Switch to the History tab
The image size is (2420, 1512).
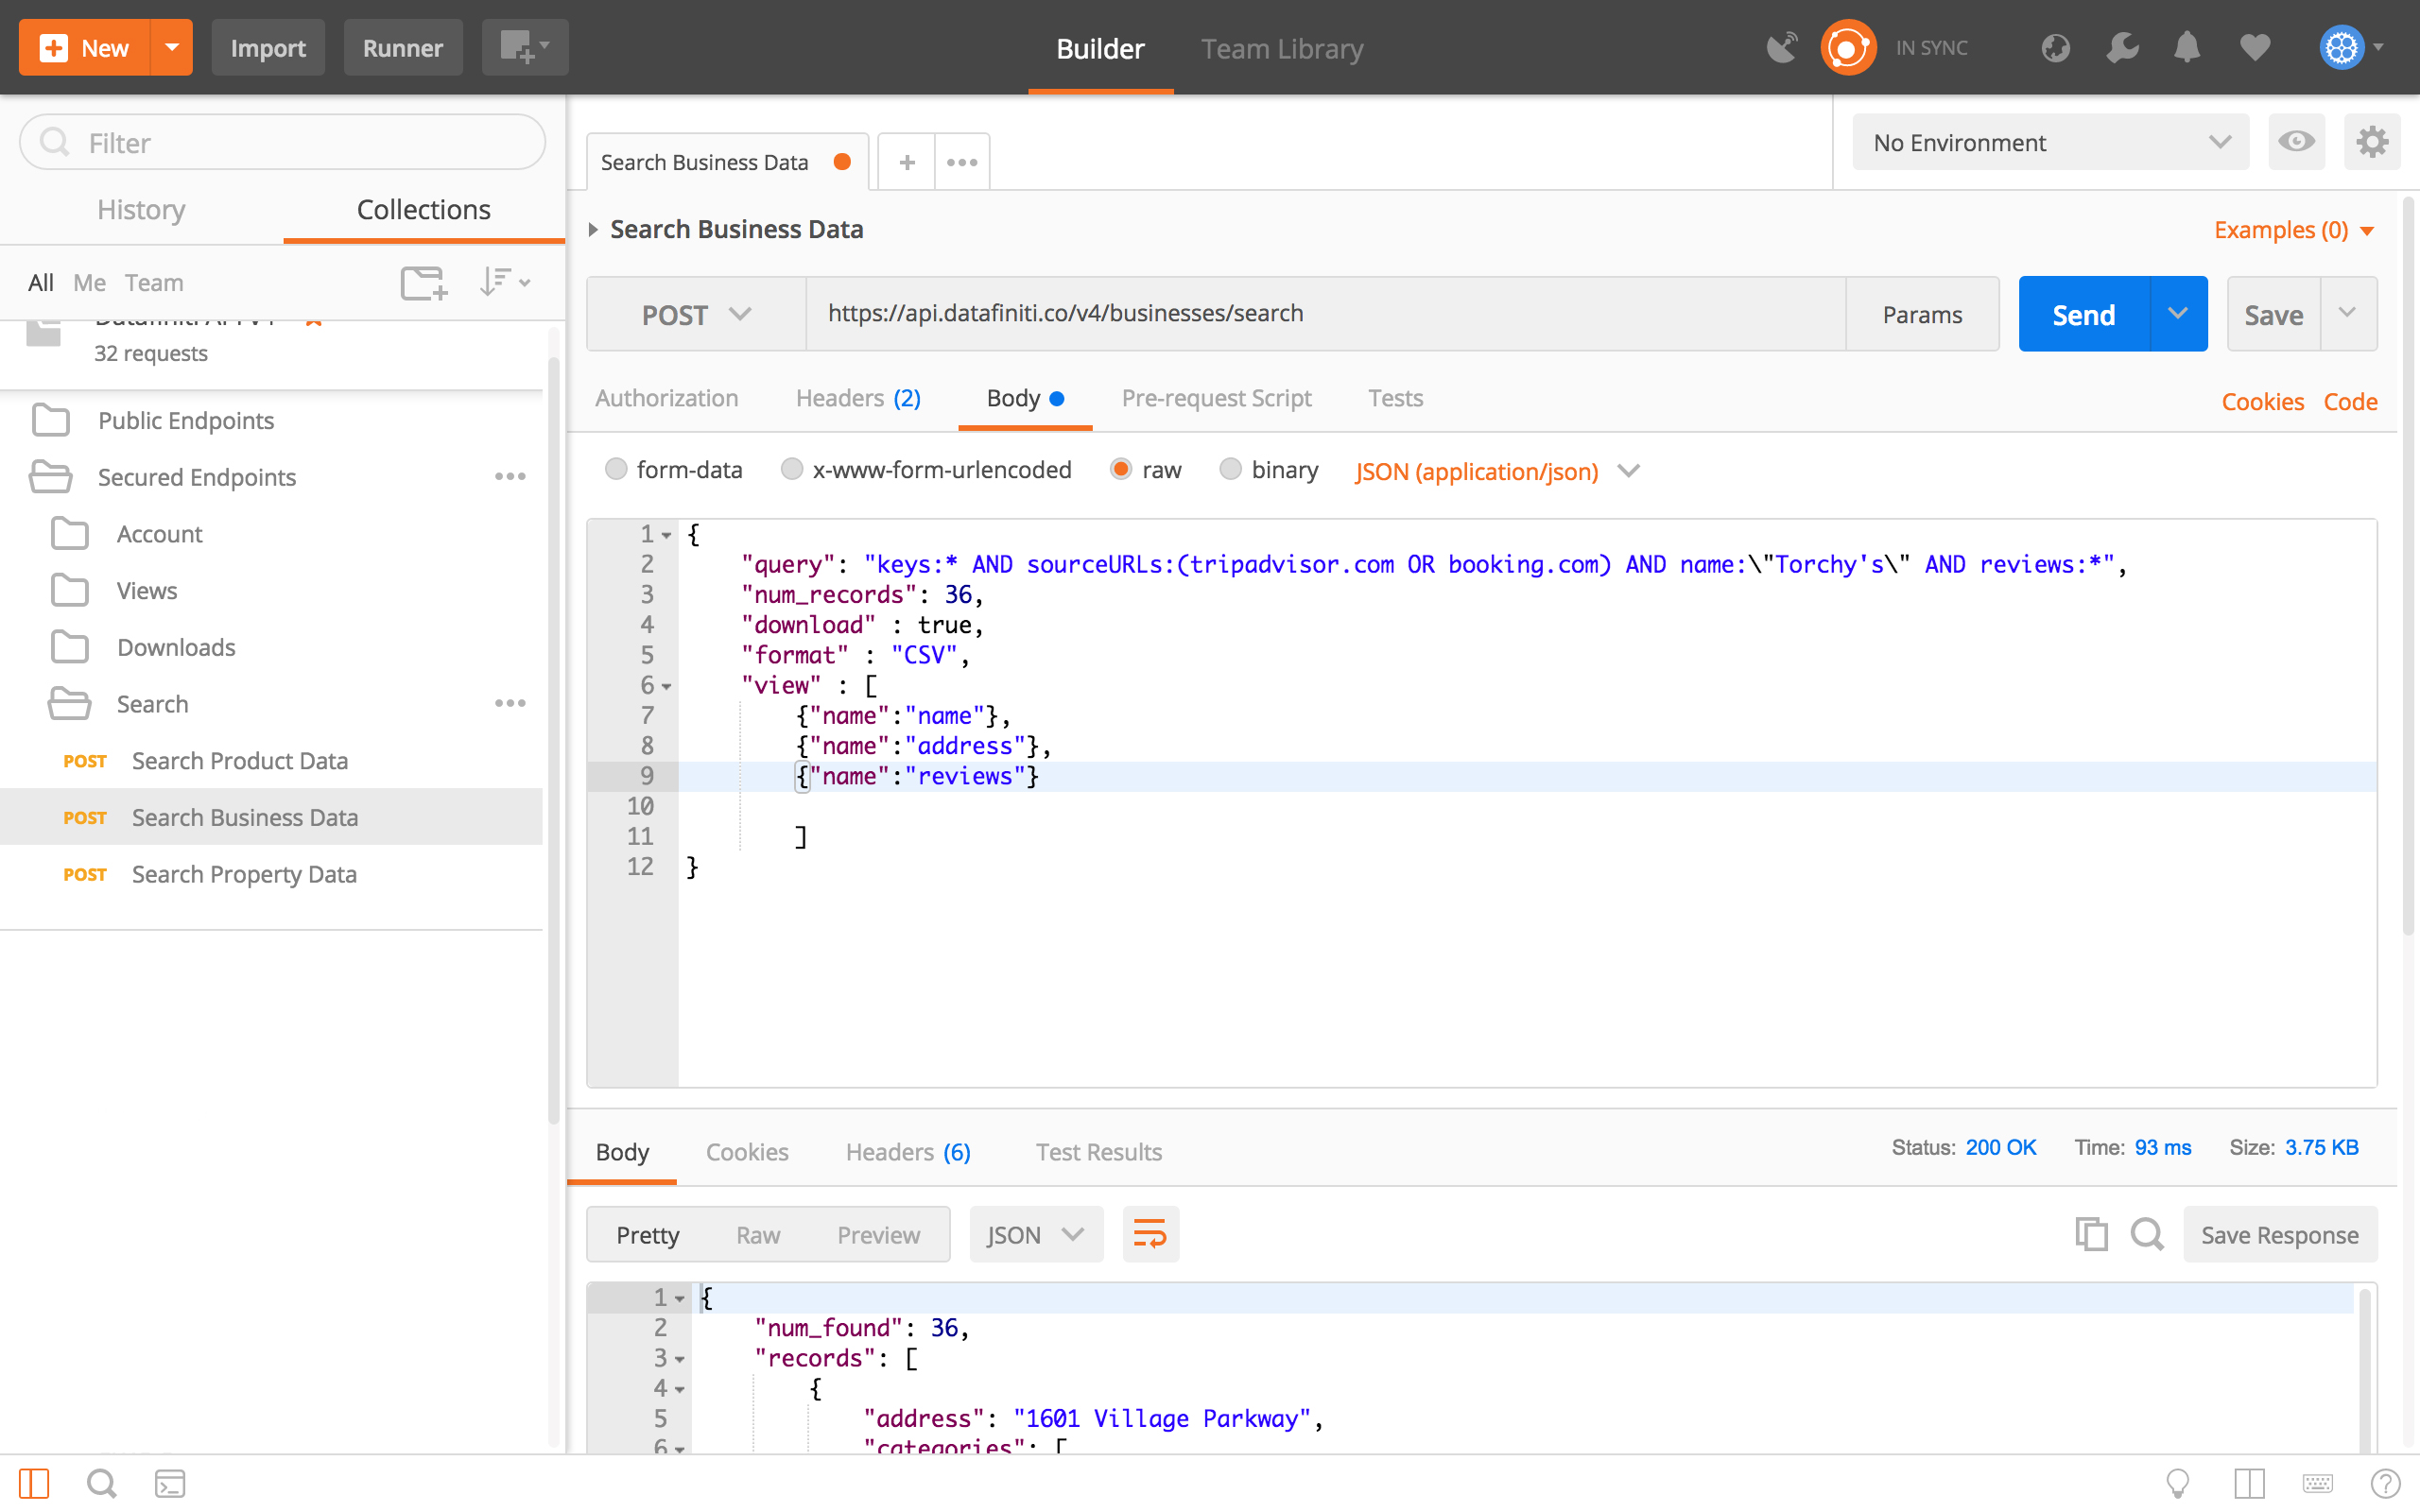[x=141, y=209]
